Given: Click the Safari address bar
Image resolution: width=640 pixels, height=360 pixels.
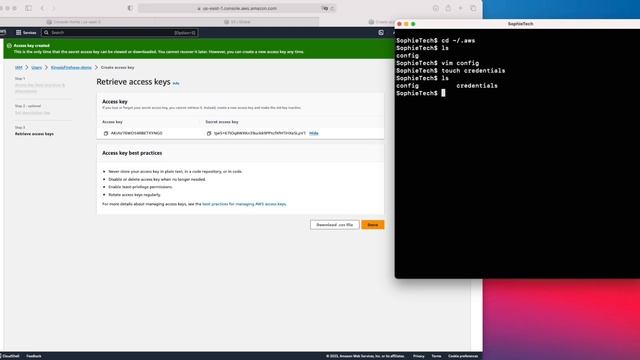Looking at the screenshot, I should tap(237, 8).
